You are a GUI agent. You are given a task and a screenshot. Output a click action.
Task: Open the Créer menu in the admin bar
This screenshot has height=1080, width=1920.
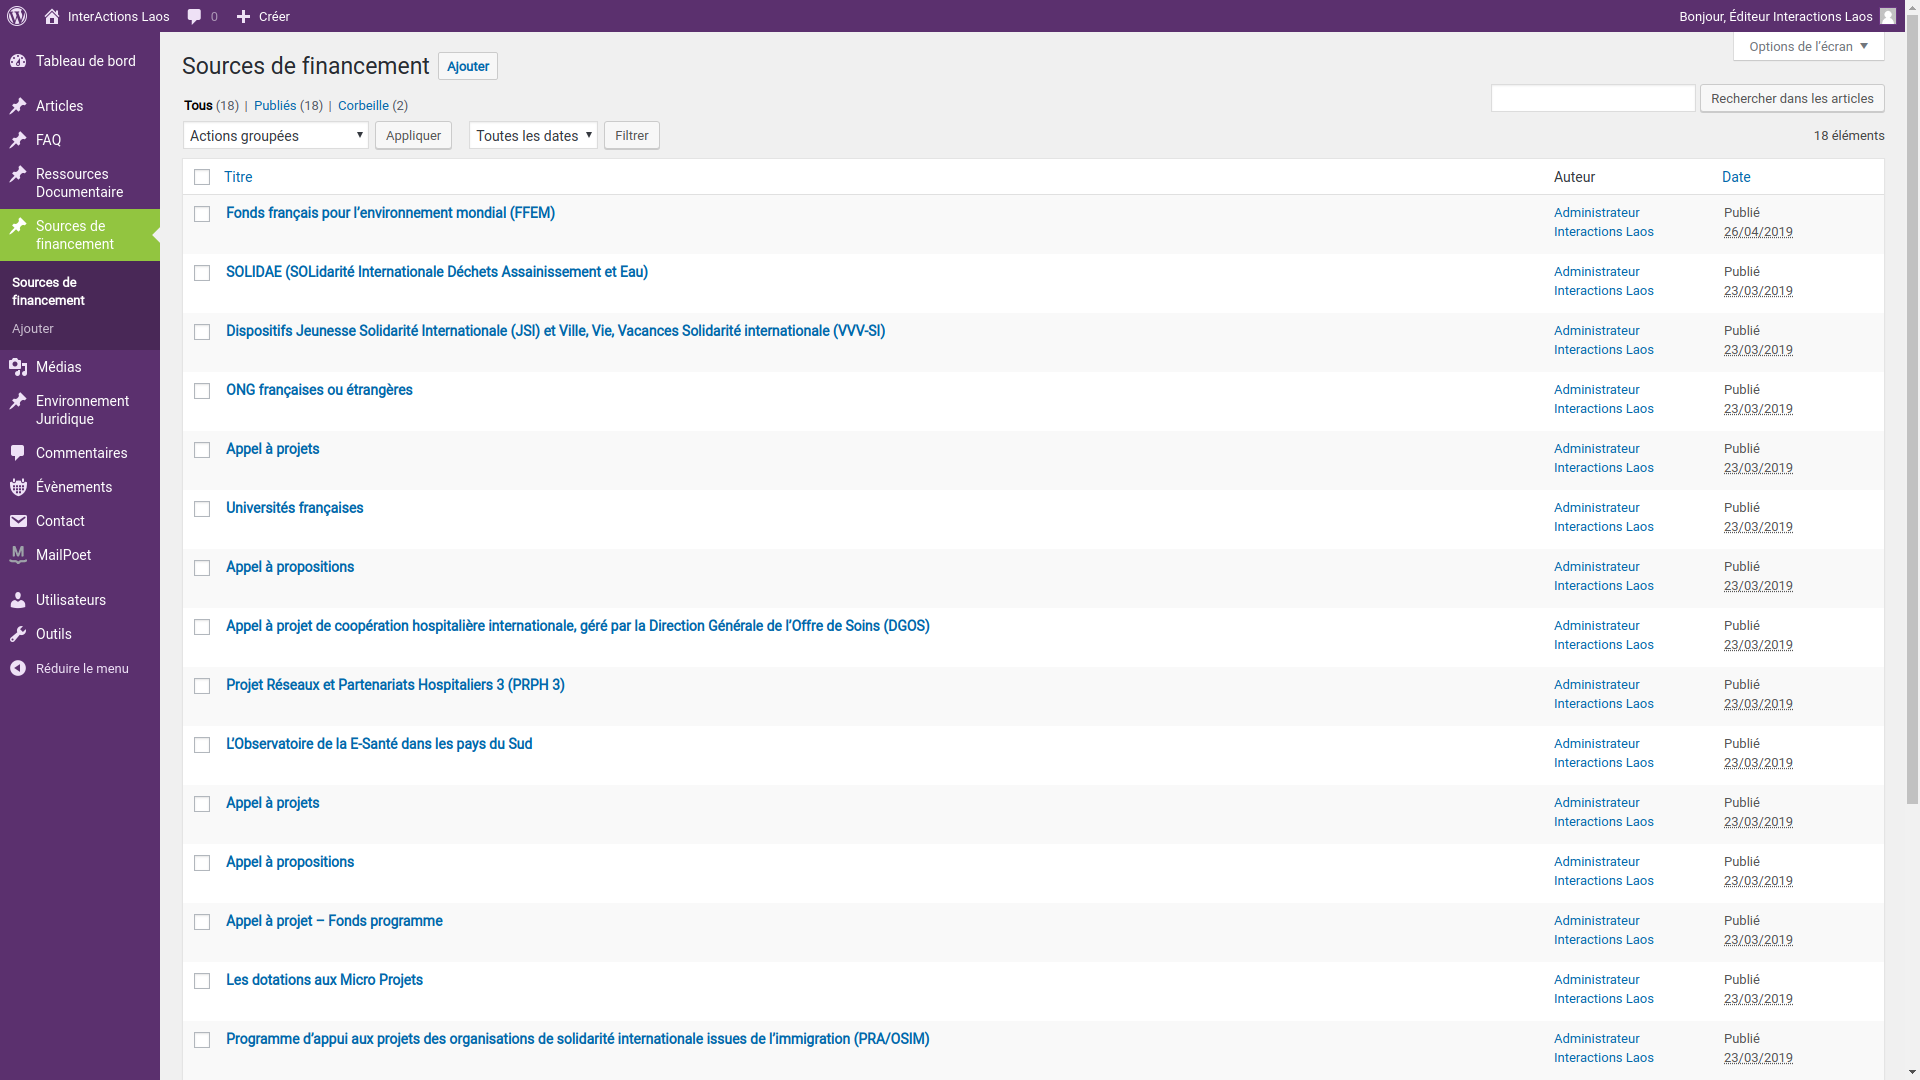263,16
